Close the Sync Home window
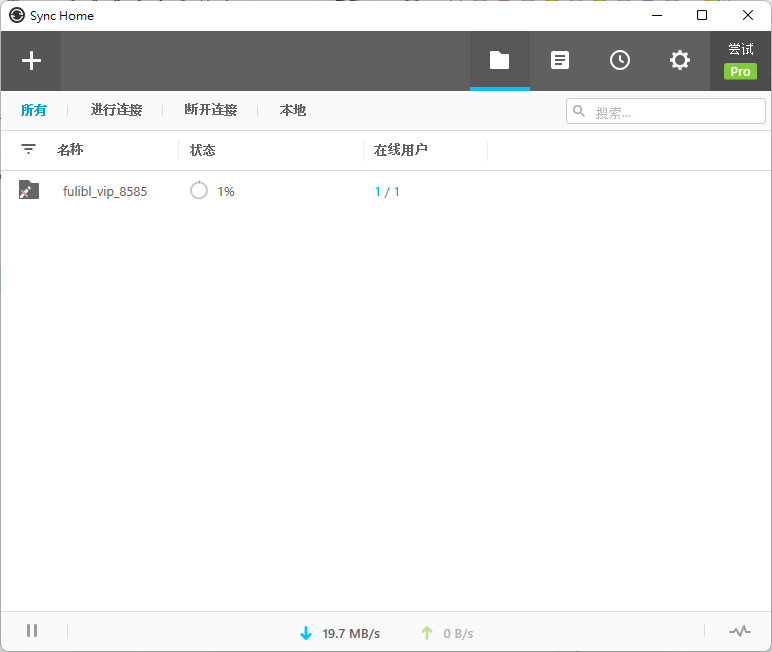The width and height of the screenshot is (772, 652). click(x=748, y=15)
